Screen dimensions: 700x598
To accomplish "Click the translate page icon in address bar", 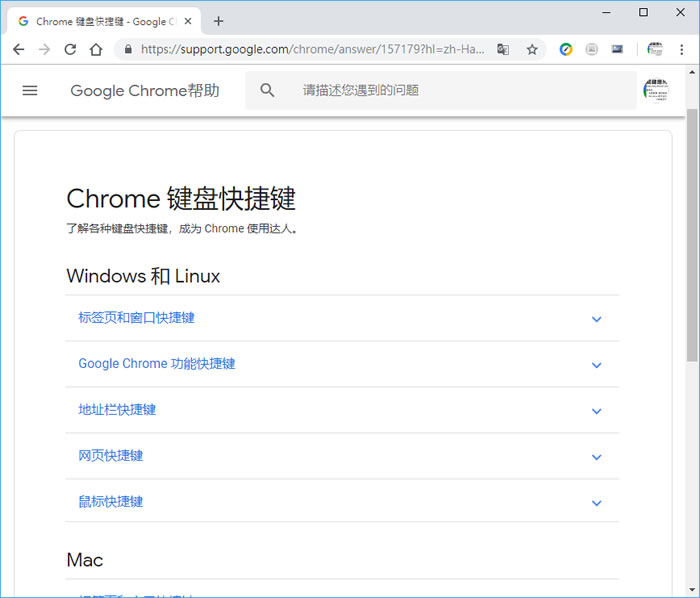I will [x=504, y=49].
